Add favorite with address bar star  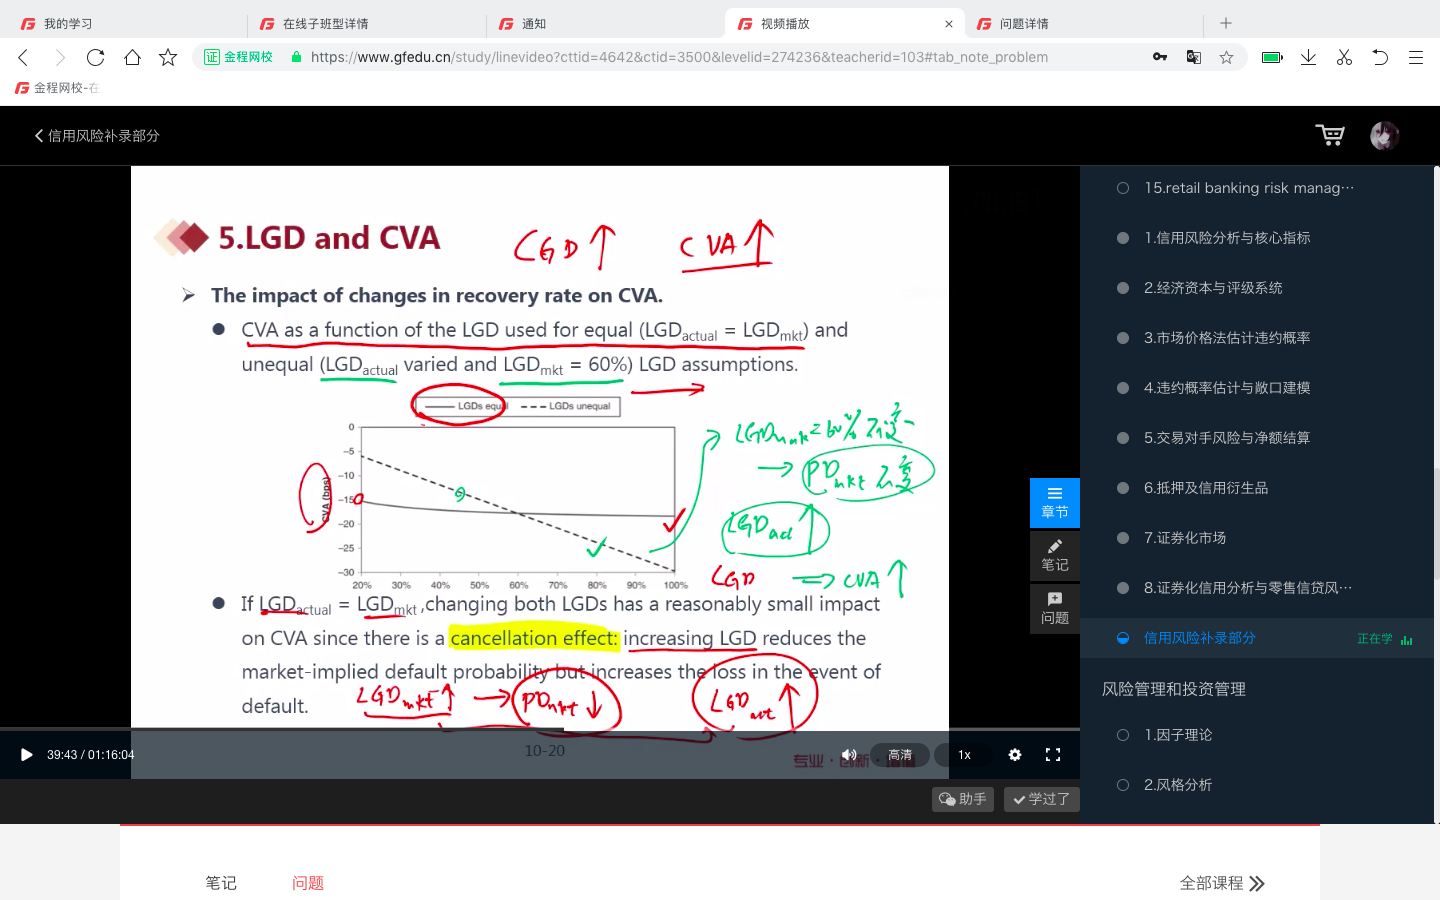[1226, 57]
